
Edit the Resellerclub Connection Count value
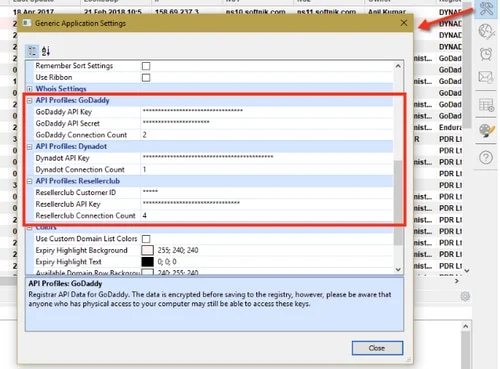tap(267, 215)
